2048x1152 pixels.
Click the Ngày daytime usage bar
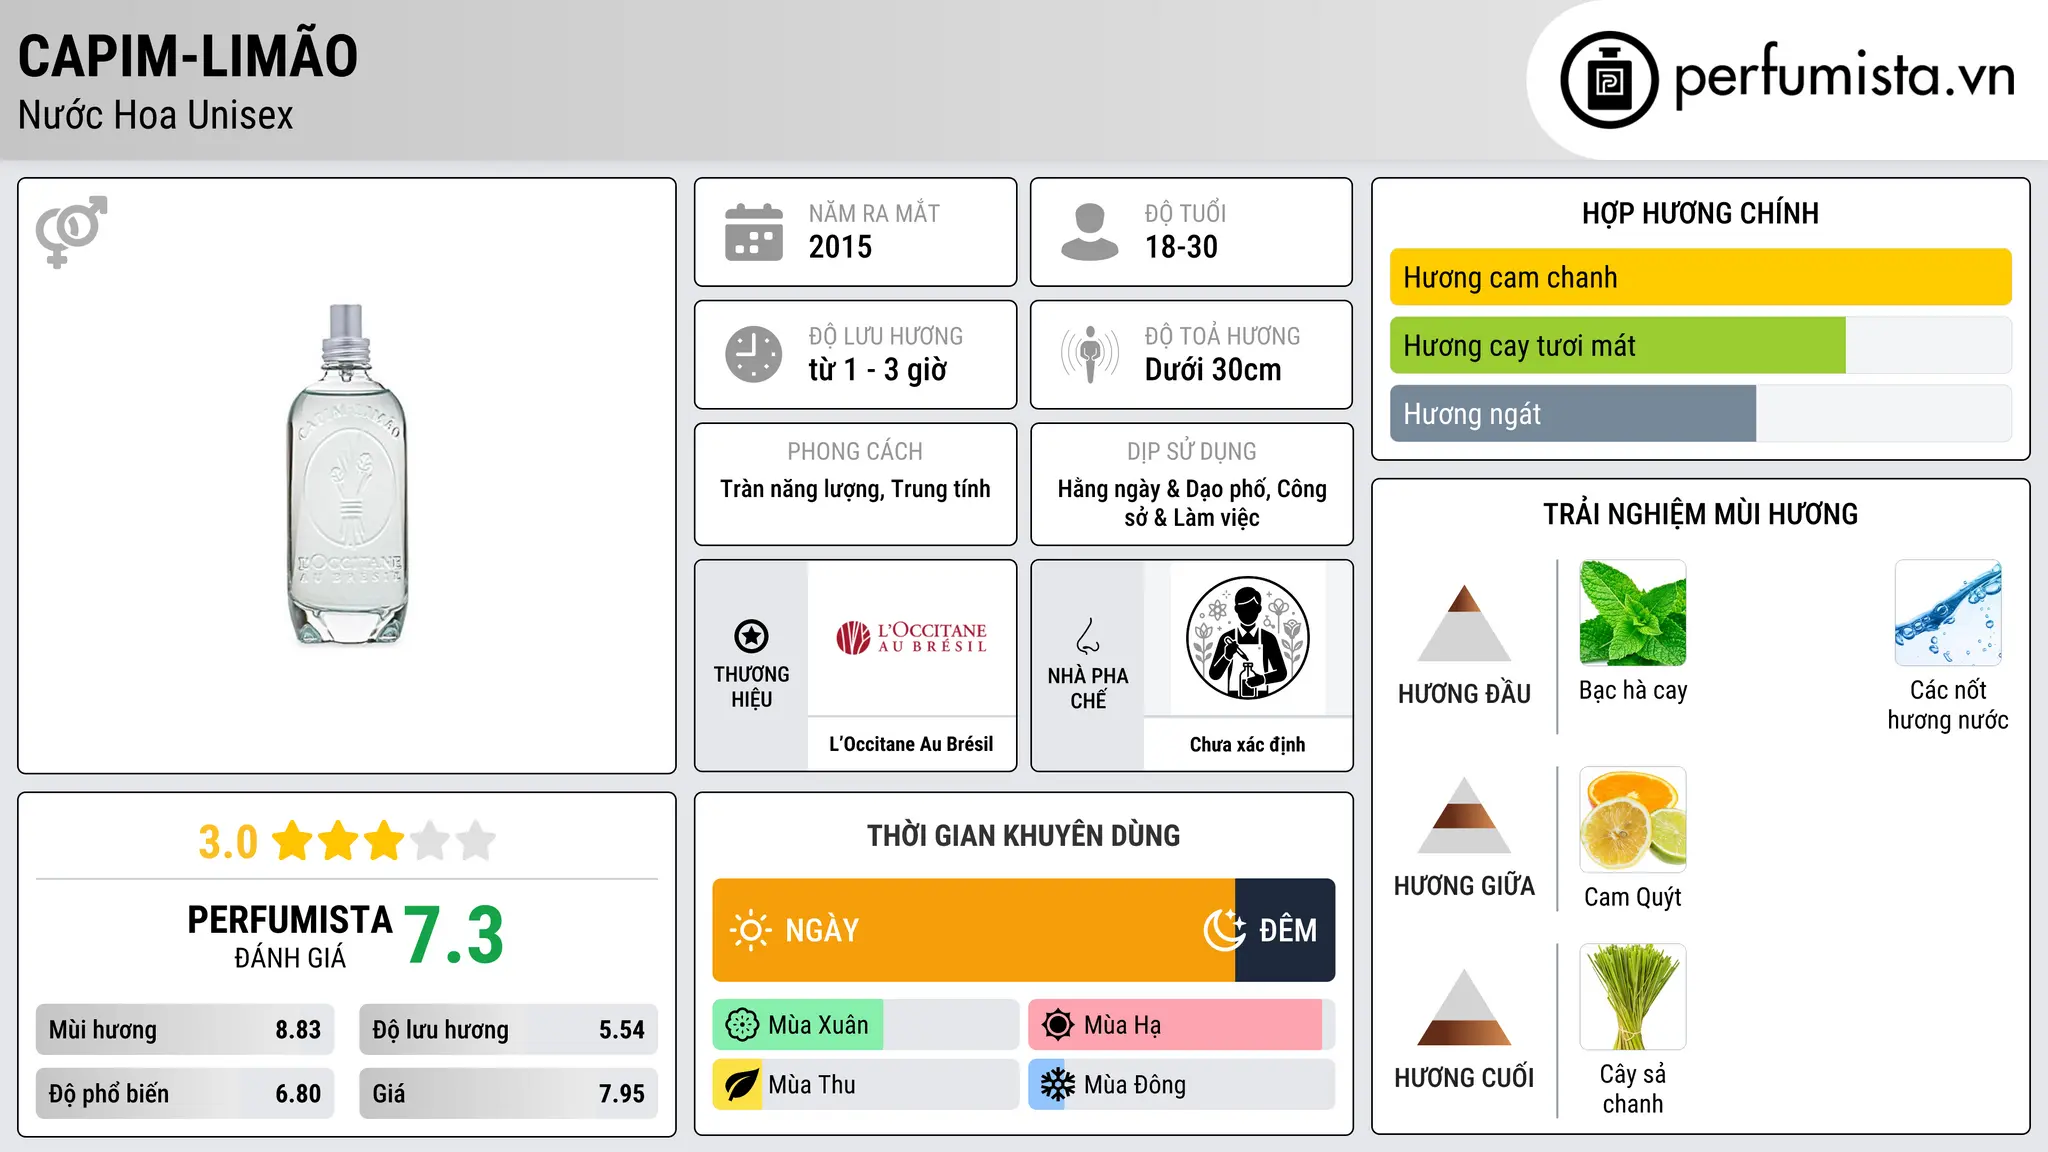[974, 930]
